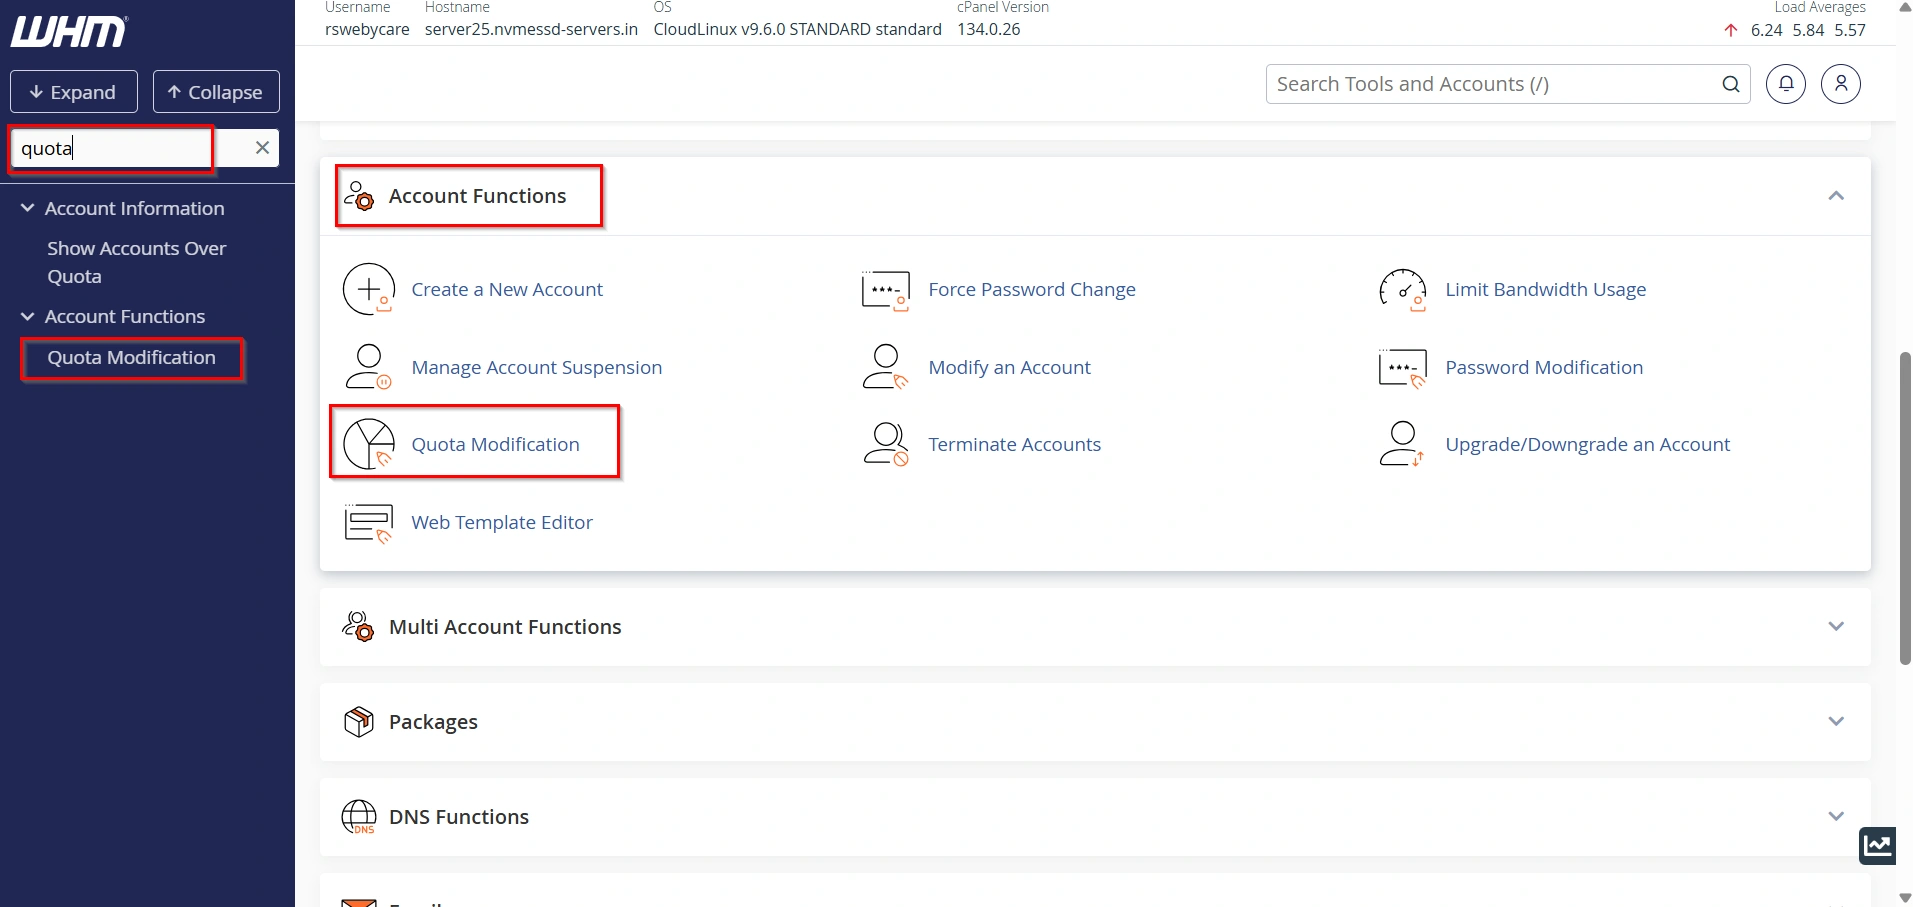The height and width of the screenshot is (907, 1913).
Task: Click hostname server25.nvmessd-servers.in text
Action: 531,29
